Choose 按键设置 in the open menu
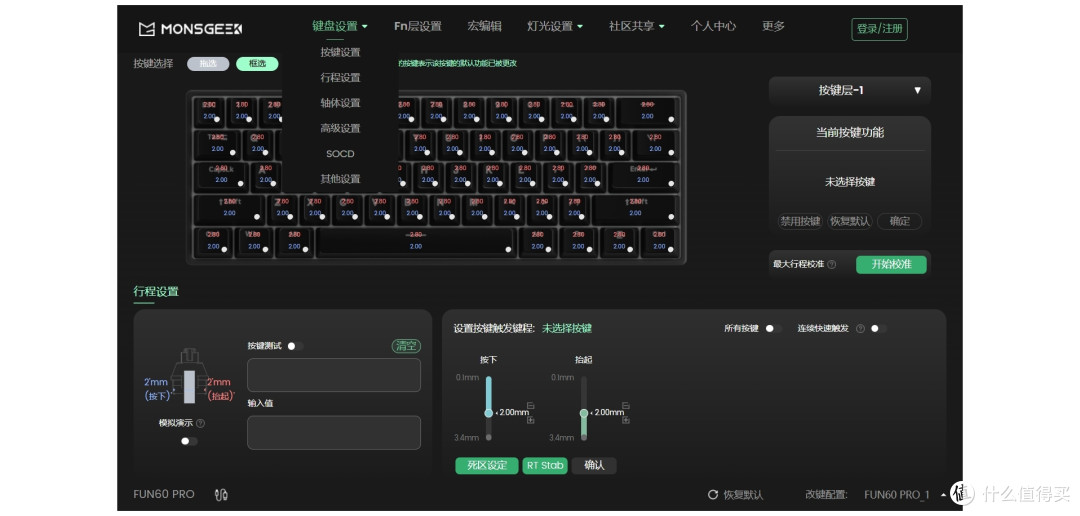The image size is (1080, 516). tap(340, 52)
